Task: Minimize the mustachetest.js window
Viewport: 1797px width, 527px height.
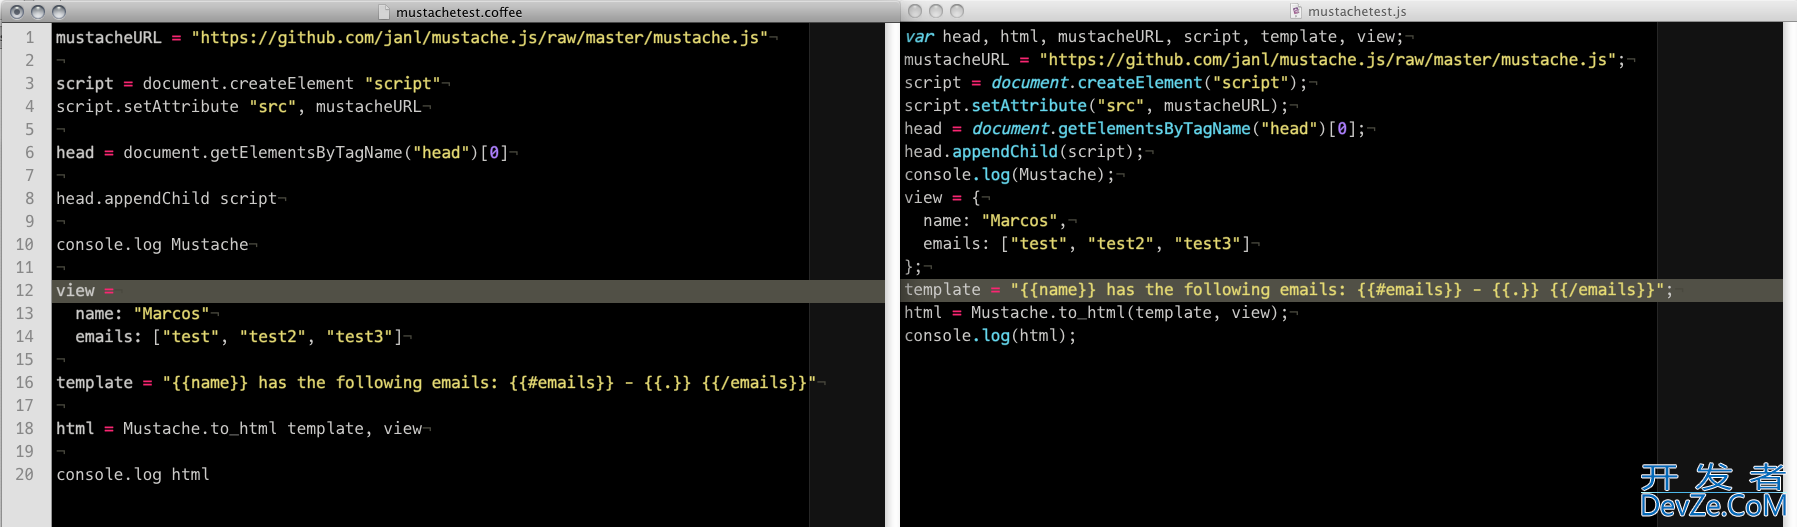Action: (x=936, y=11)
